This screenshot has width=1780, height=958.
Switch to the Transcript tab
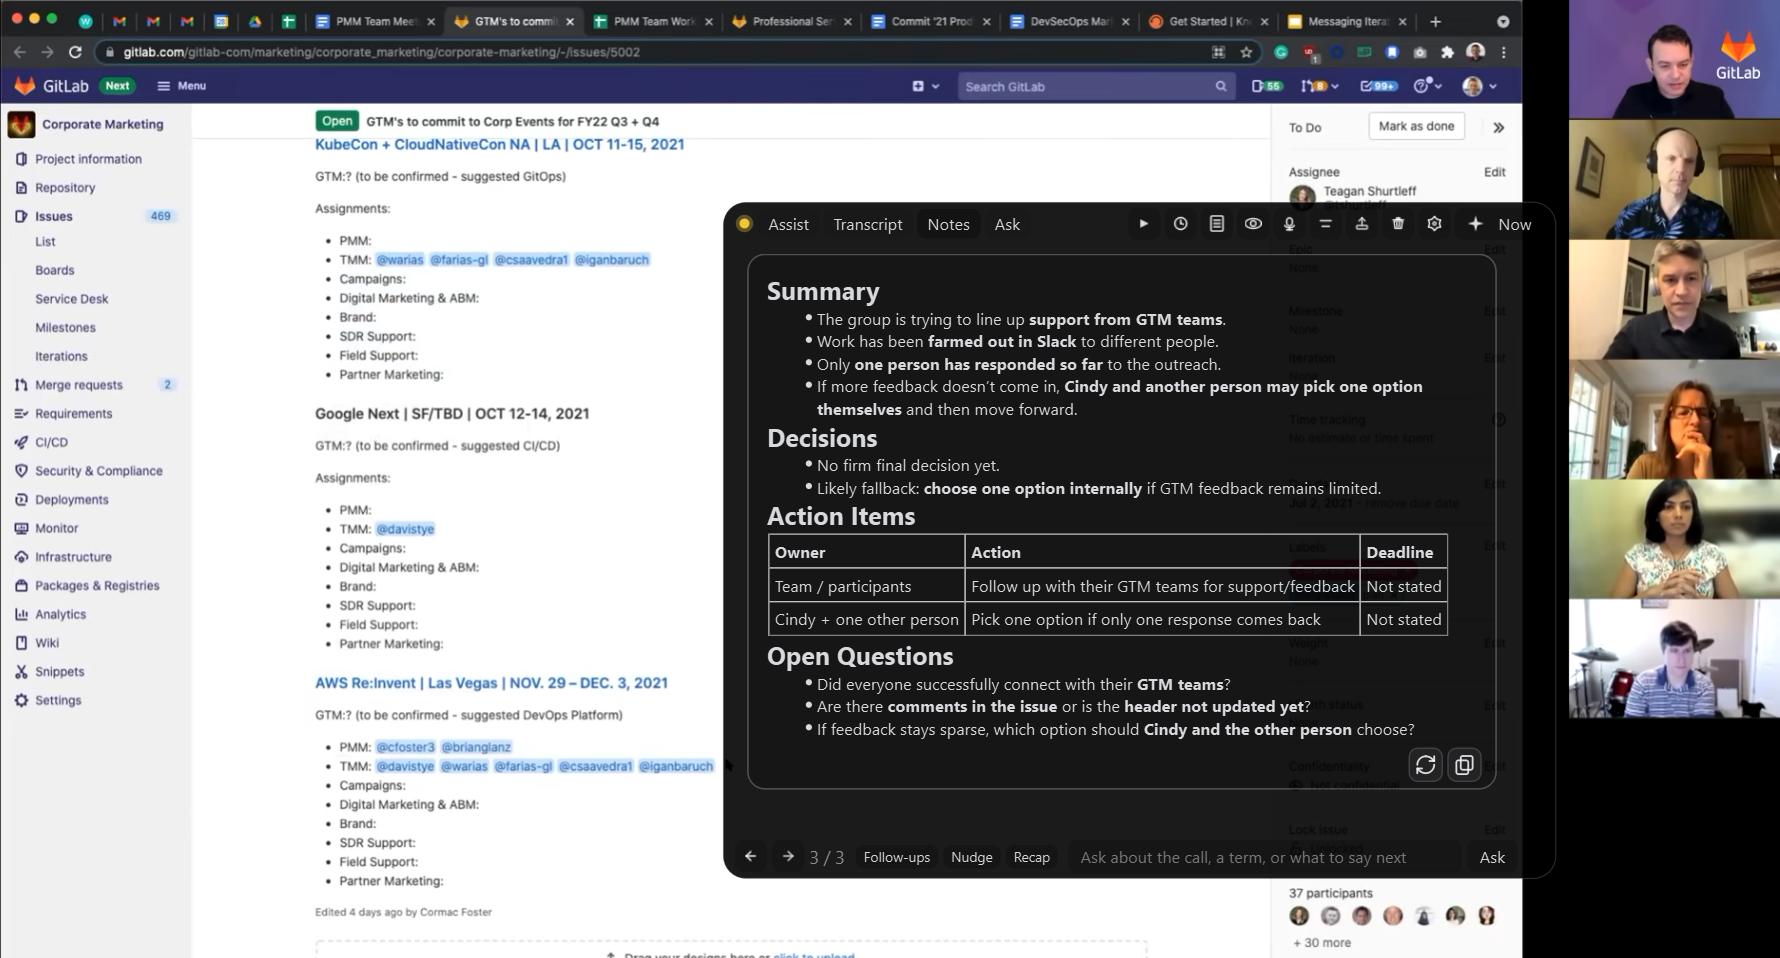click(x=868, y=225)
